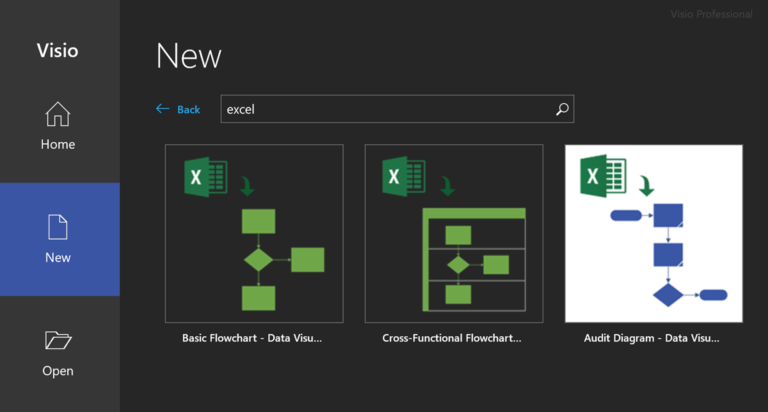Click the Visio heading in the sidebar
Screen dimensions: 768x412
[58, 51]
